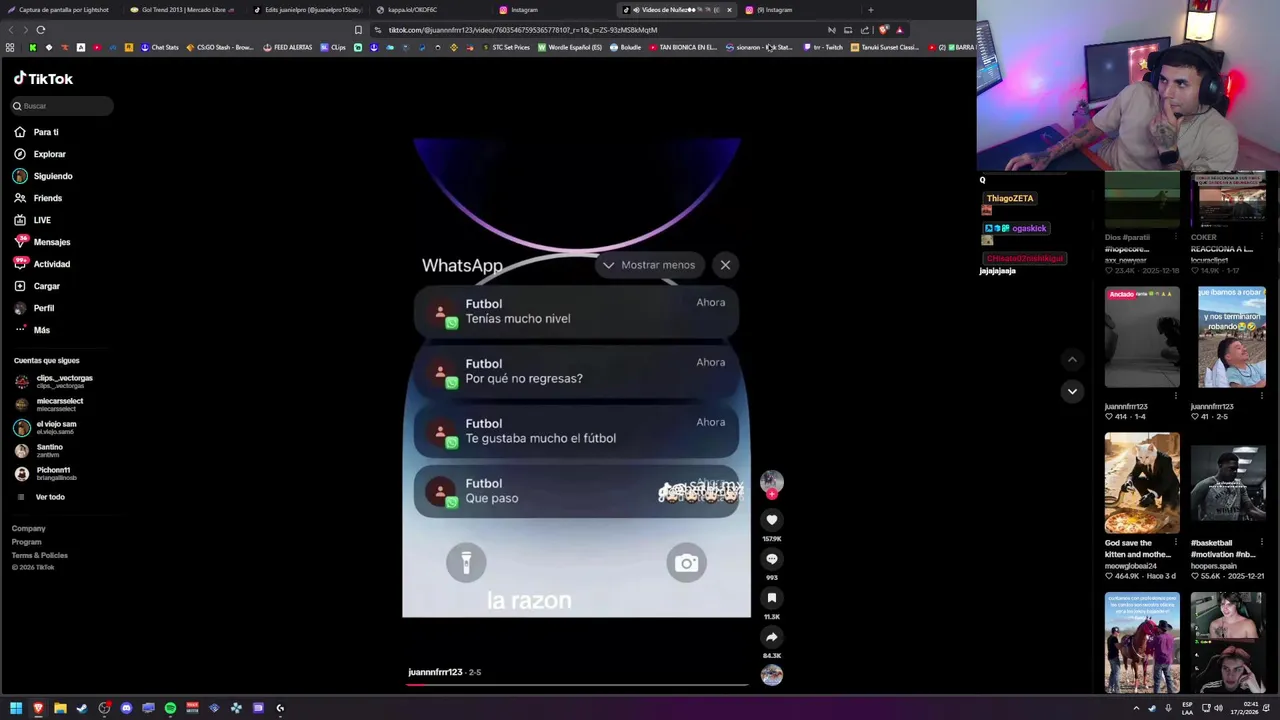This screenshot has height=720, width=1280.
Task: Open the Brave Shields lion icon
Action: tap(883, 30)
